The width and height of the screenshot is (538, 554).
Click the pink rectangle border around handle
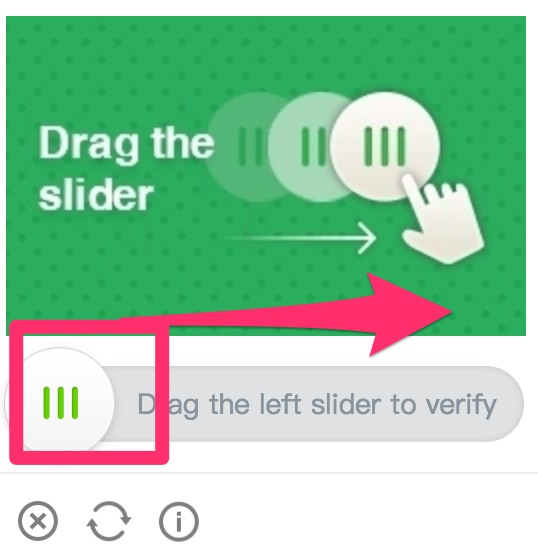89,392
